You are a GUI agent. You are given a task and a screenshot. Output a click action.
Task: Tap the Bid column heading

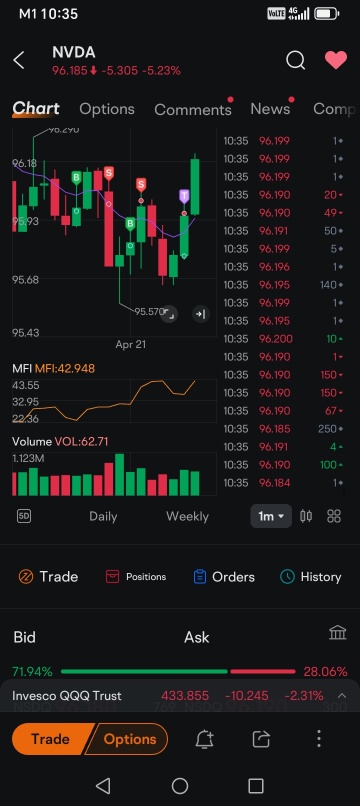(x=25, y=637)
